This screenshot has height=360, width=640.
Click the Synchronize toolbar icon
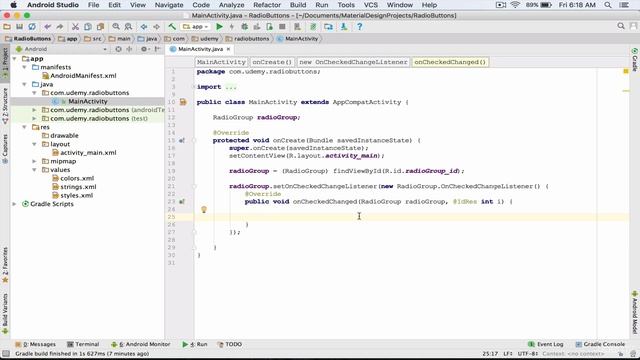32,27
